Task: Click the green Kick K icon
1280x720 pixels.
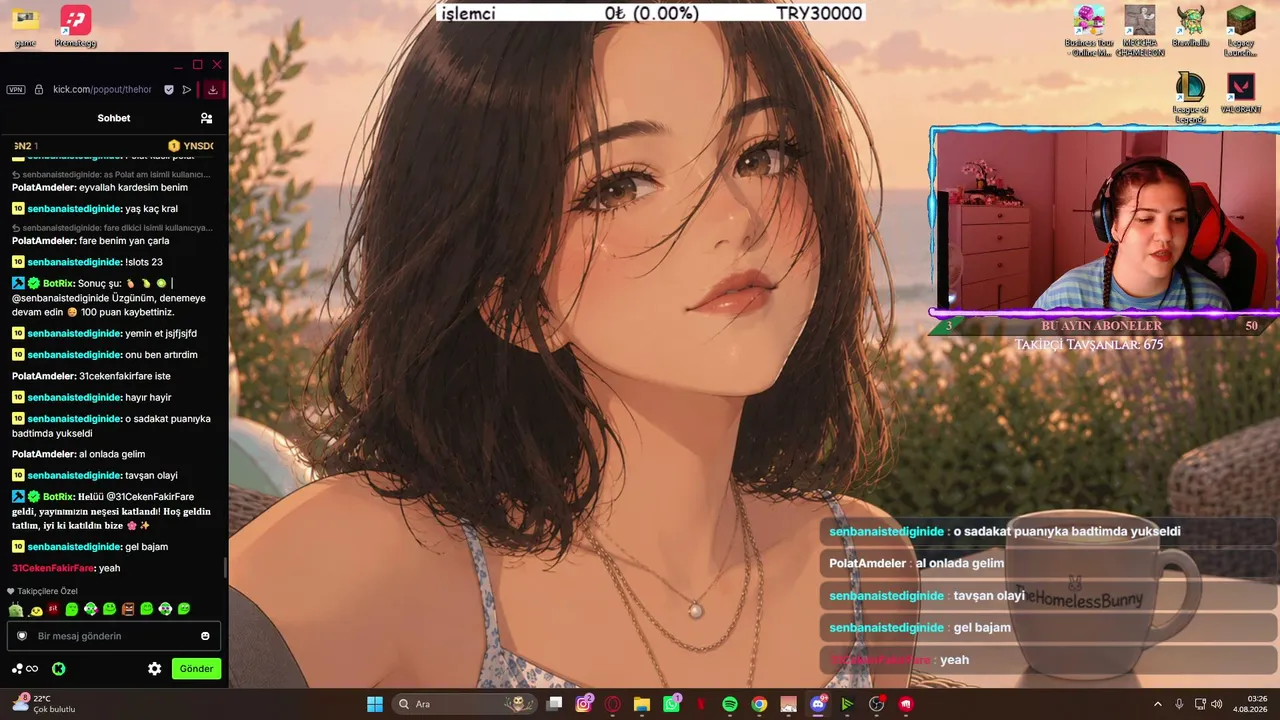Action: (59, 669)
